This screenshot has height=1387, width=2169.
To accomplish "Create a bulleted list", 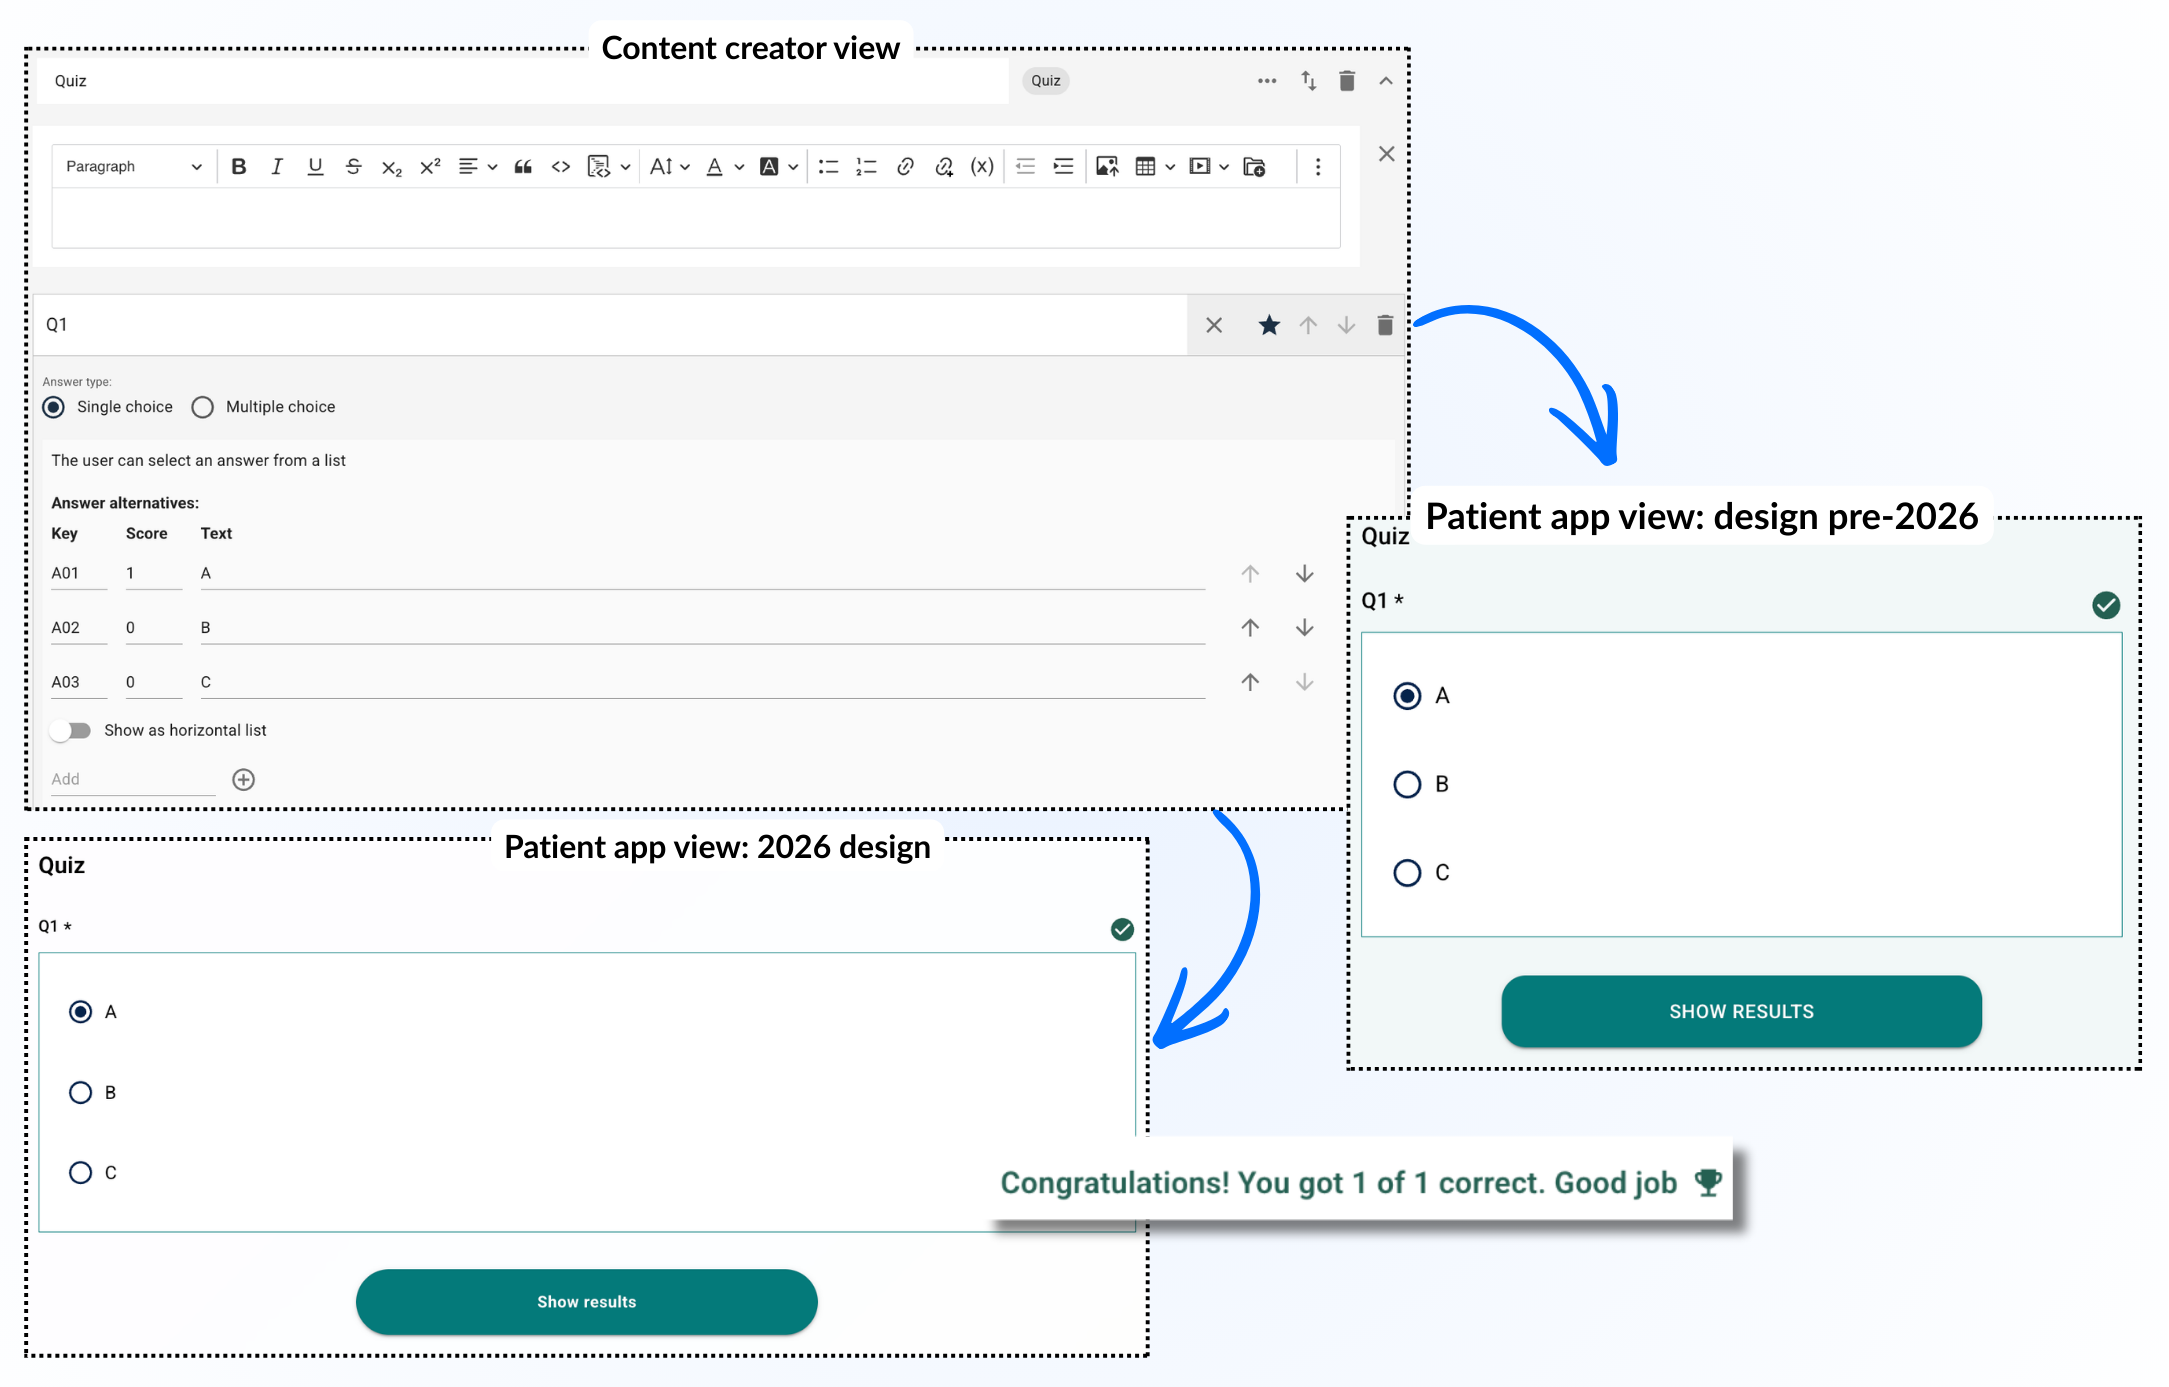I will [828, 167].
